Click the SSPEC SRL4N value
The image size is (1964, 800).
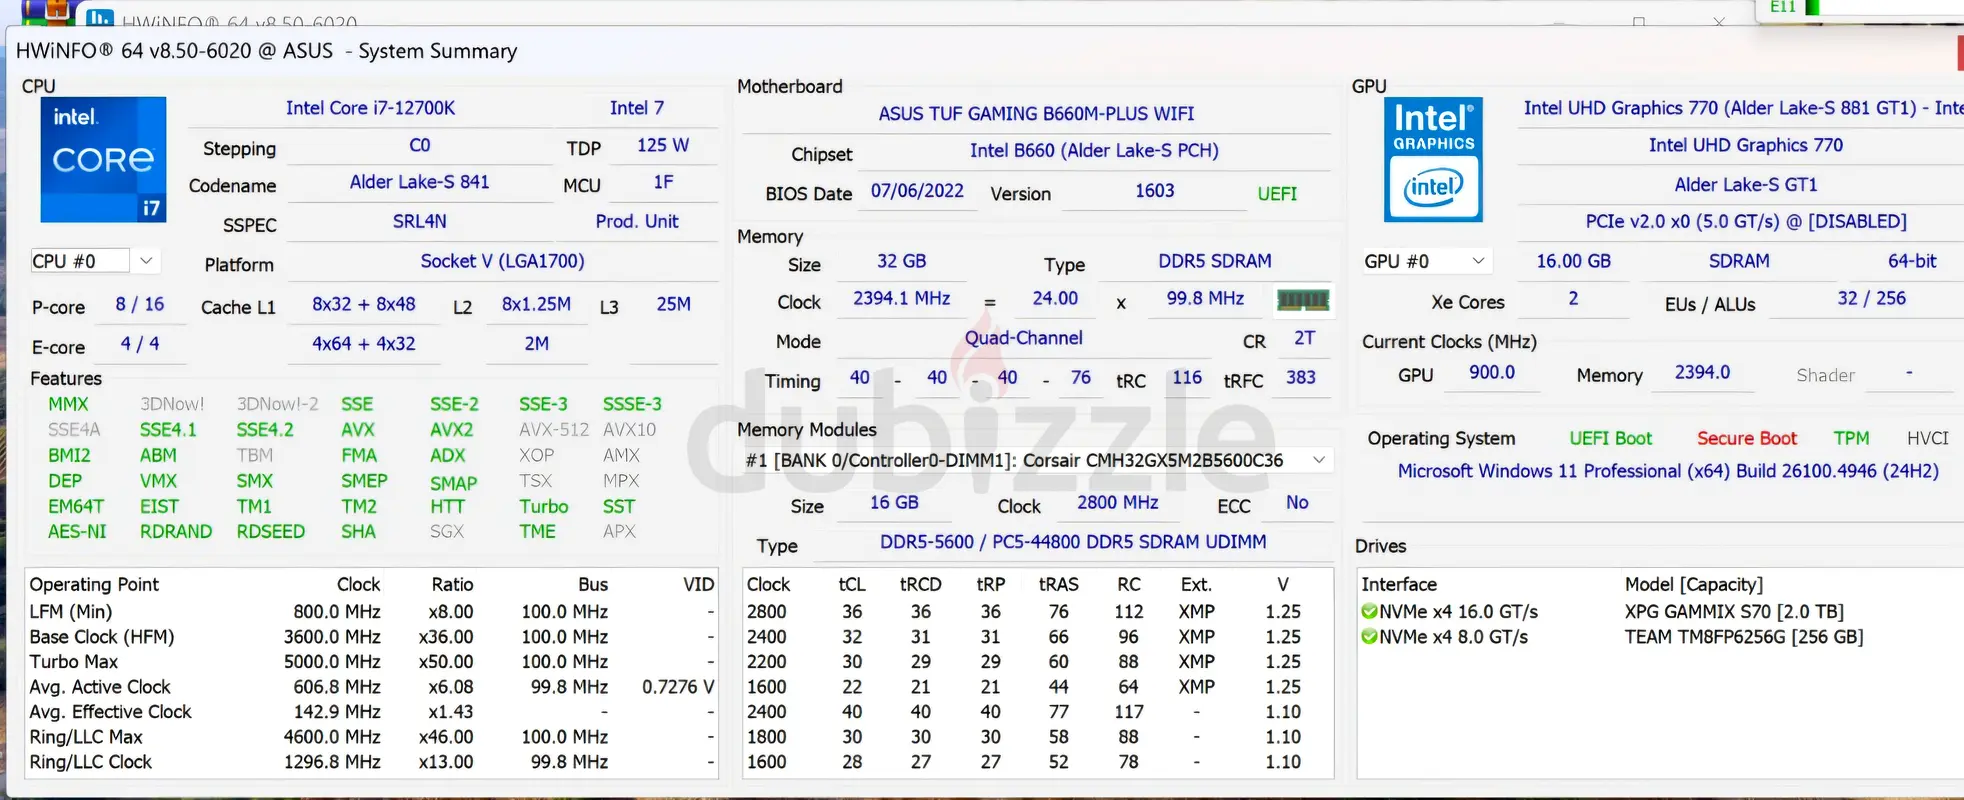pyautogui.click(x=420, y=221)
